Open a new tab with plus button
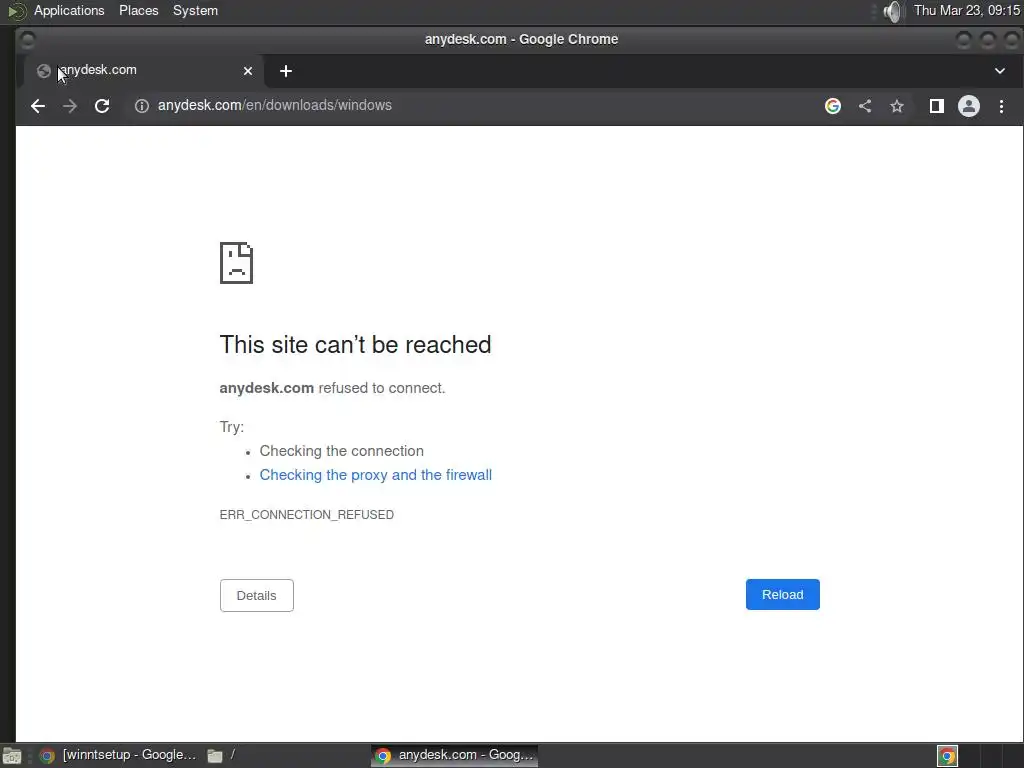Image resolution: width=1024 pixels, height=768 pixels. pyautogui.click(x=285, y=71)
